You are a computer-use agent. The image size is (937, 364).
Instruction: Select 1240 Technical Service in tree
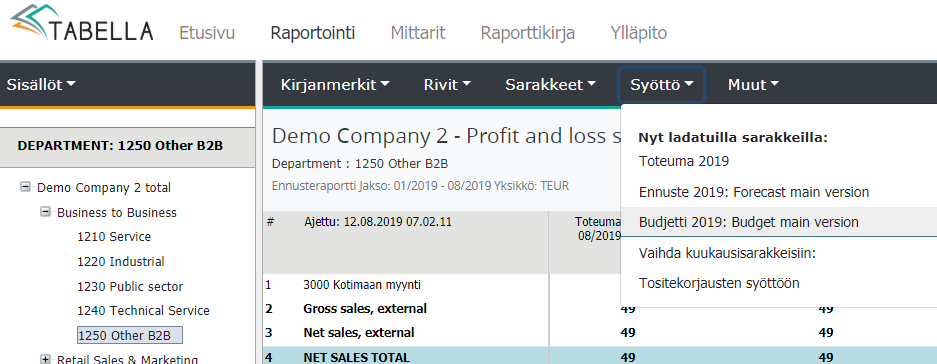[x=143, y=311]
